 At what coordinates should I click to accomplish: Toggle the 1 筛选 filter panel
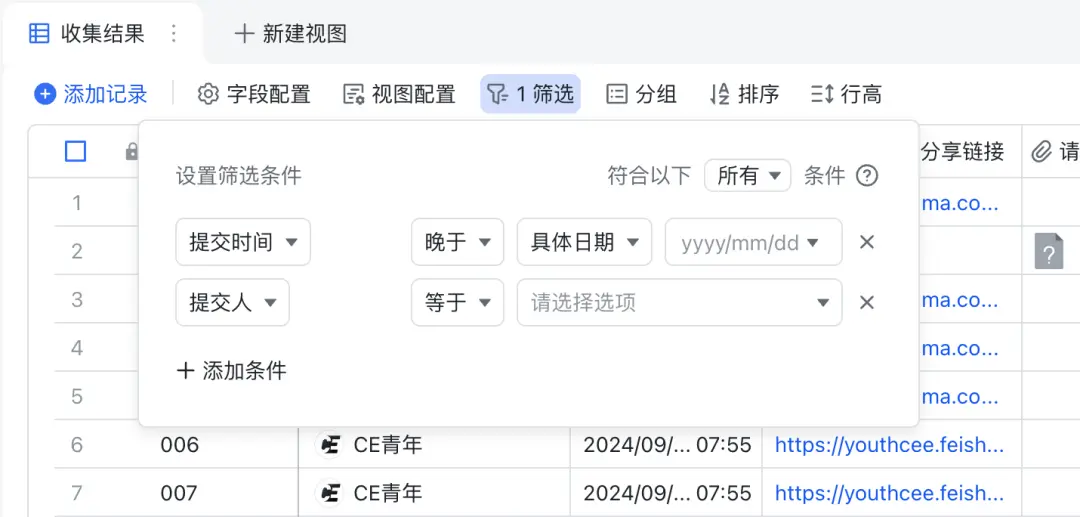[x=530, y=94]
